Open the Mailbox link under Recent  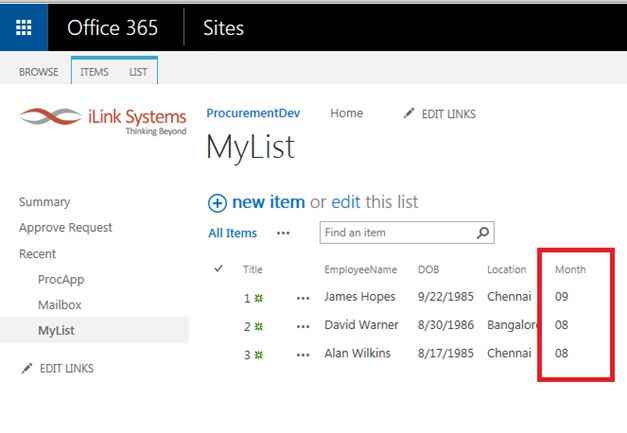point(59,305)
